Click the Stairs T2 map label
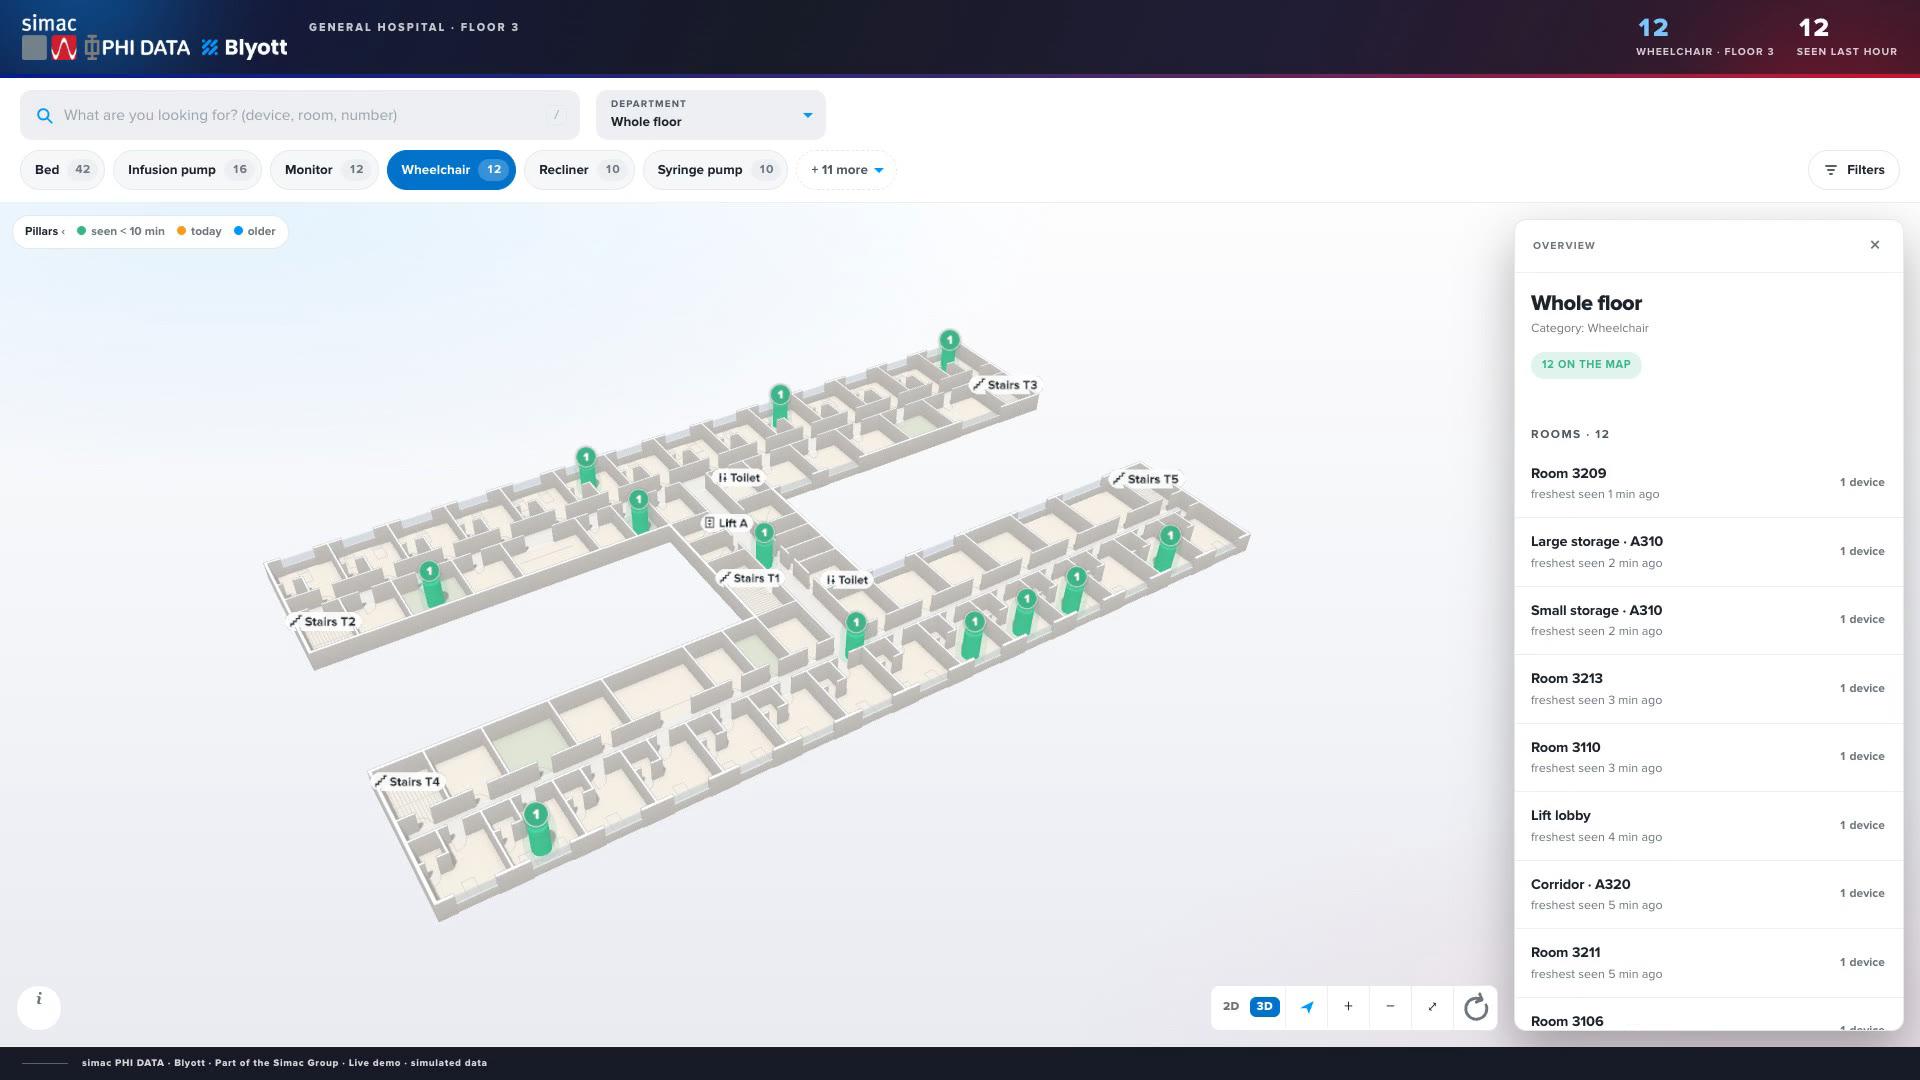The image size is (1920, 1080). tap(322, 622)
